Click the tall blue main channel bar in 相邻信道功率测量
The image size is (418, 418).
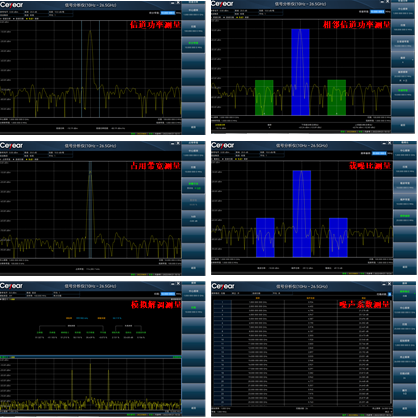[x=300, y=72]
